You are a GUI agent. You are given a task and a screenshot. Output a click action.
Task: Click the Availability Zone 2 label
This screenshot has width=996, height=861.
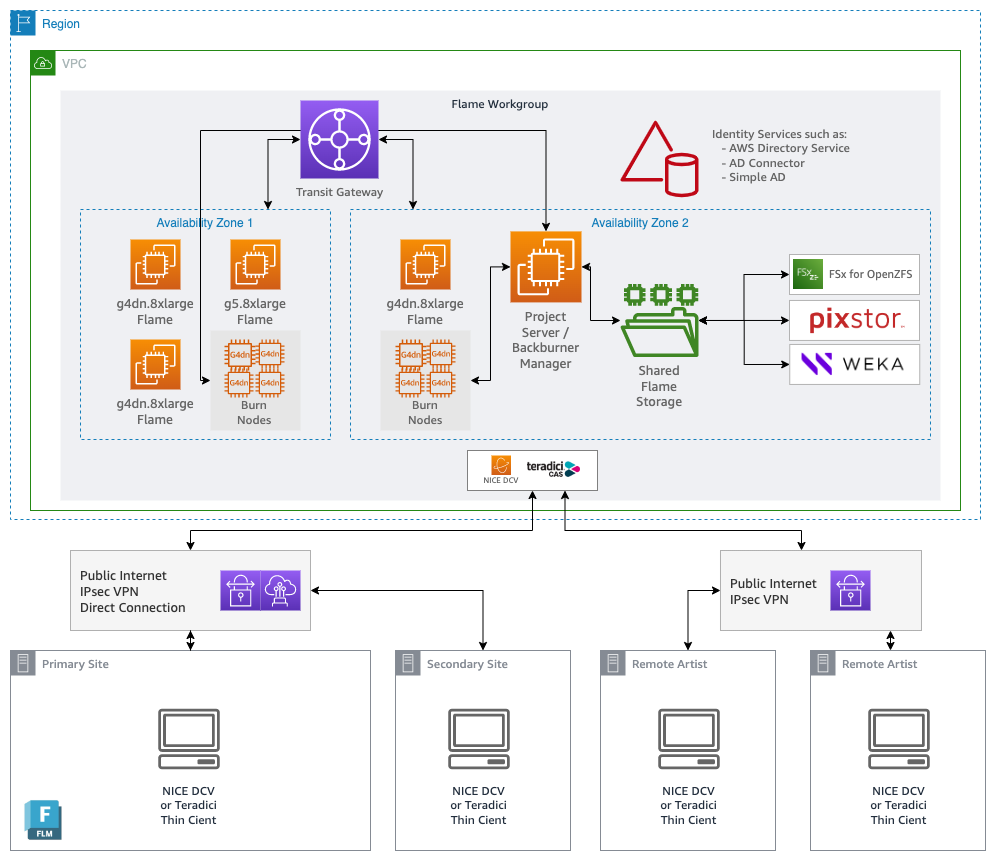pos(640,223)
